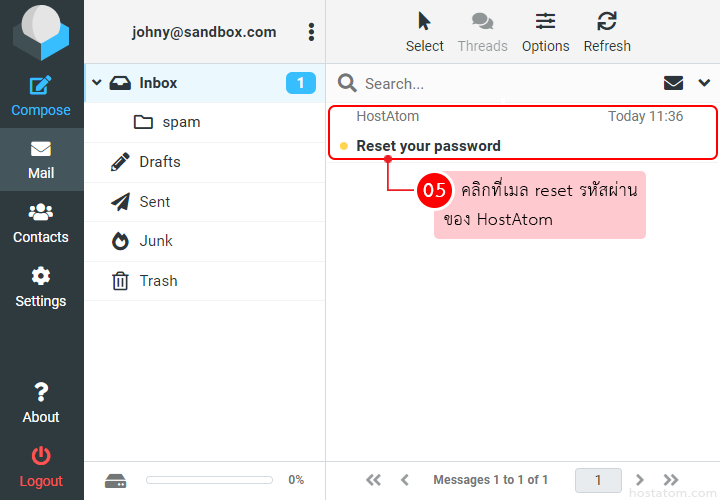Open the Trash folder
The width and height of the screenshot is (720, 500).
pos(158,281)
